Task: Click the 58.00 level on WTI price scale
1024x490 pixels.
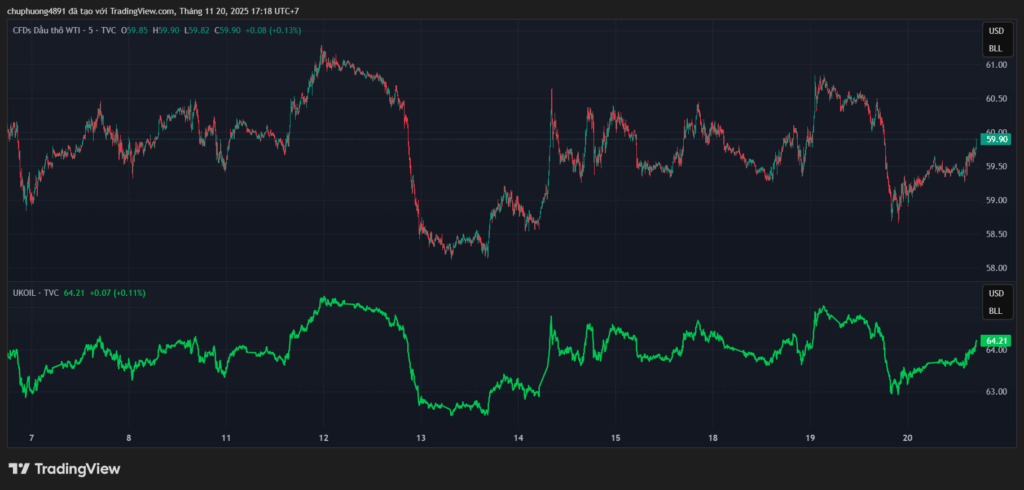Action: tap(995, 268)
